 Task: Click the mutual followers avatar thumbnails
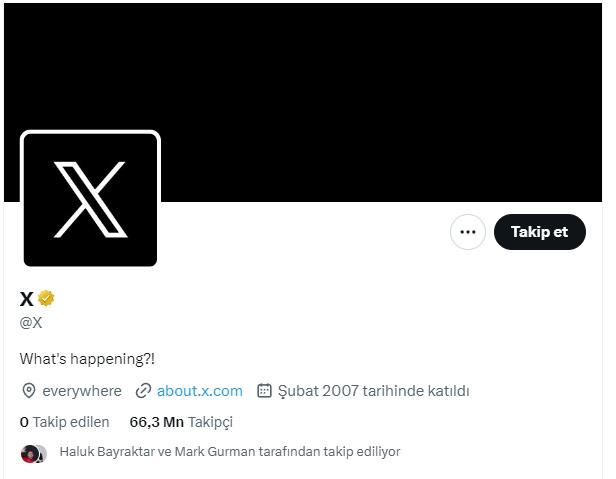click(x=34, y=454)
